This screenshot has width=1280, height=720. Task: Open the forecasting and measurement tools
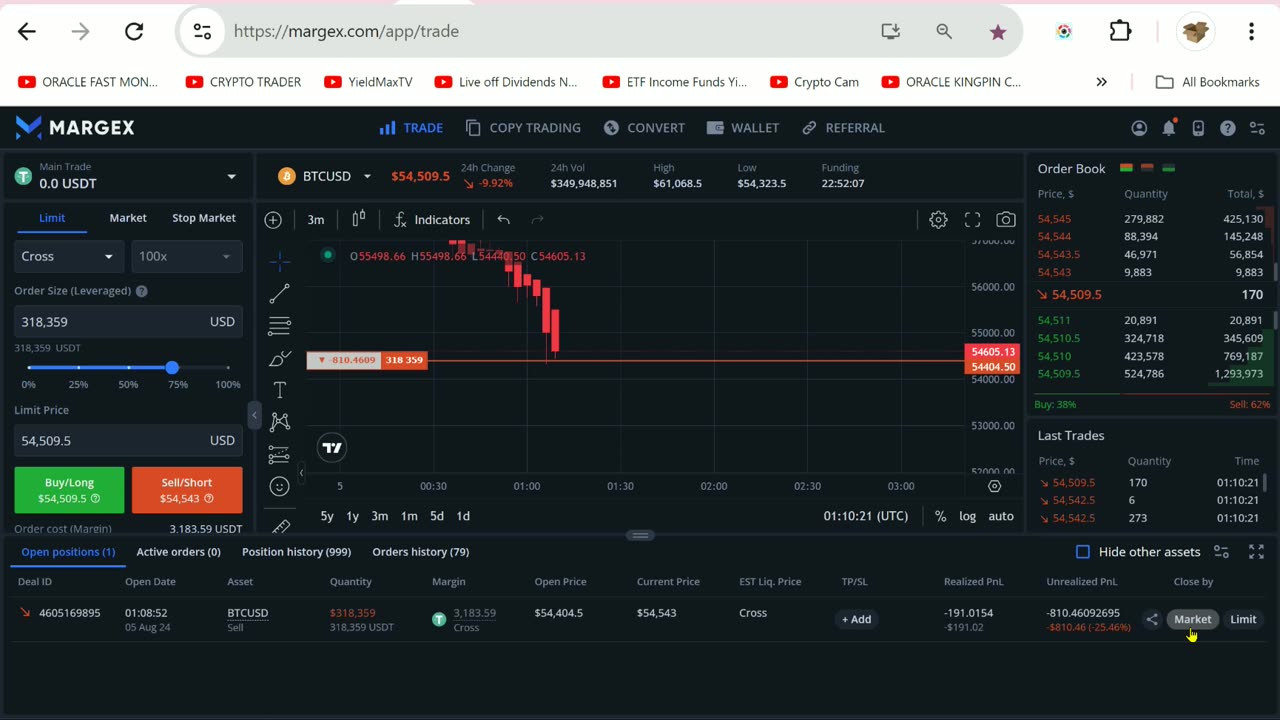pyautogui.click(x=280, y=454)
